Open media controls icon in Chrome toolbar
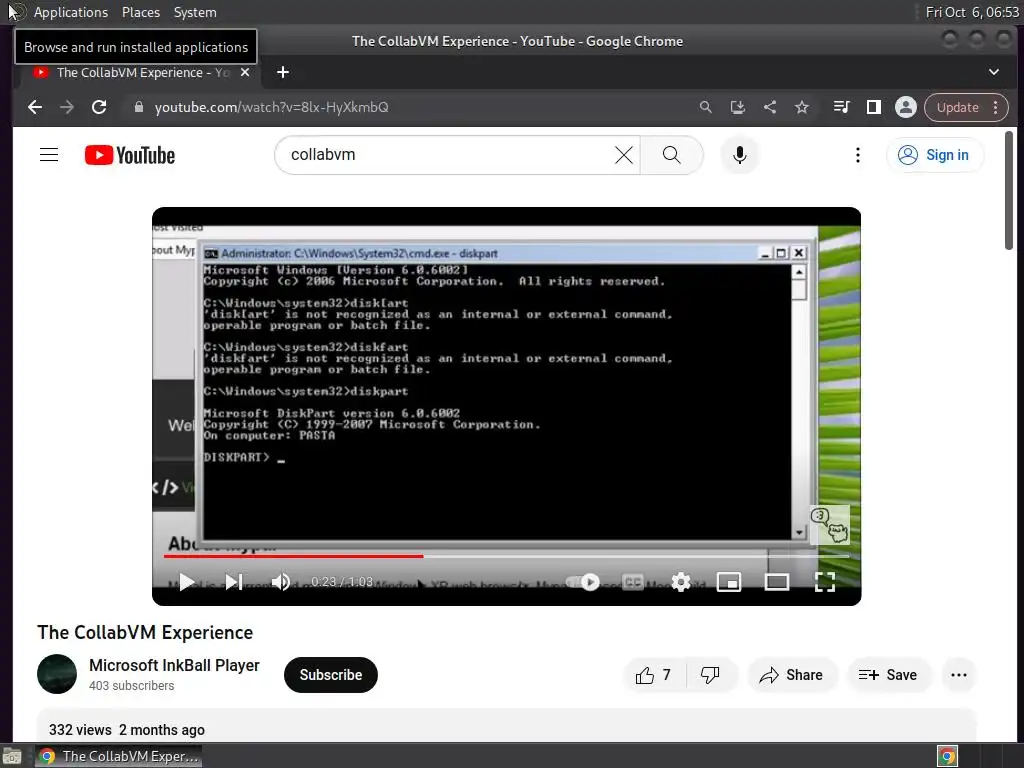 click(842, 107)
